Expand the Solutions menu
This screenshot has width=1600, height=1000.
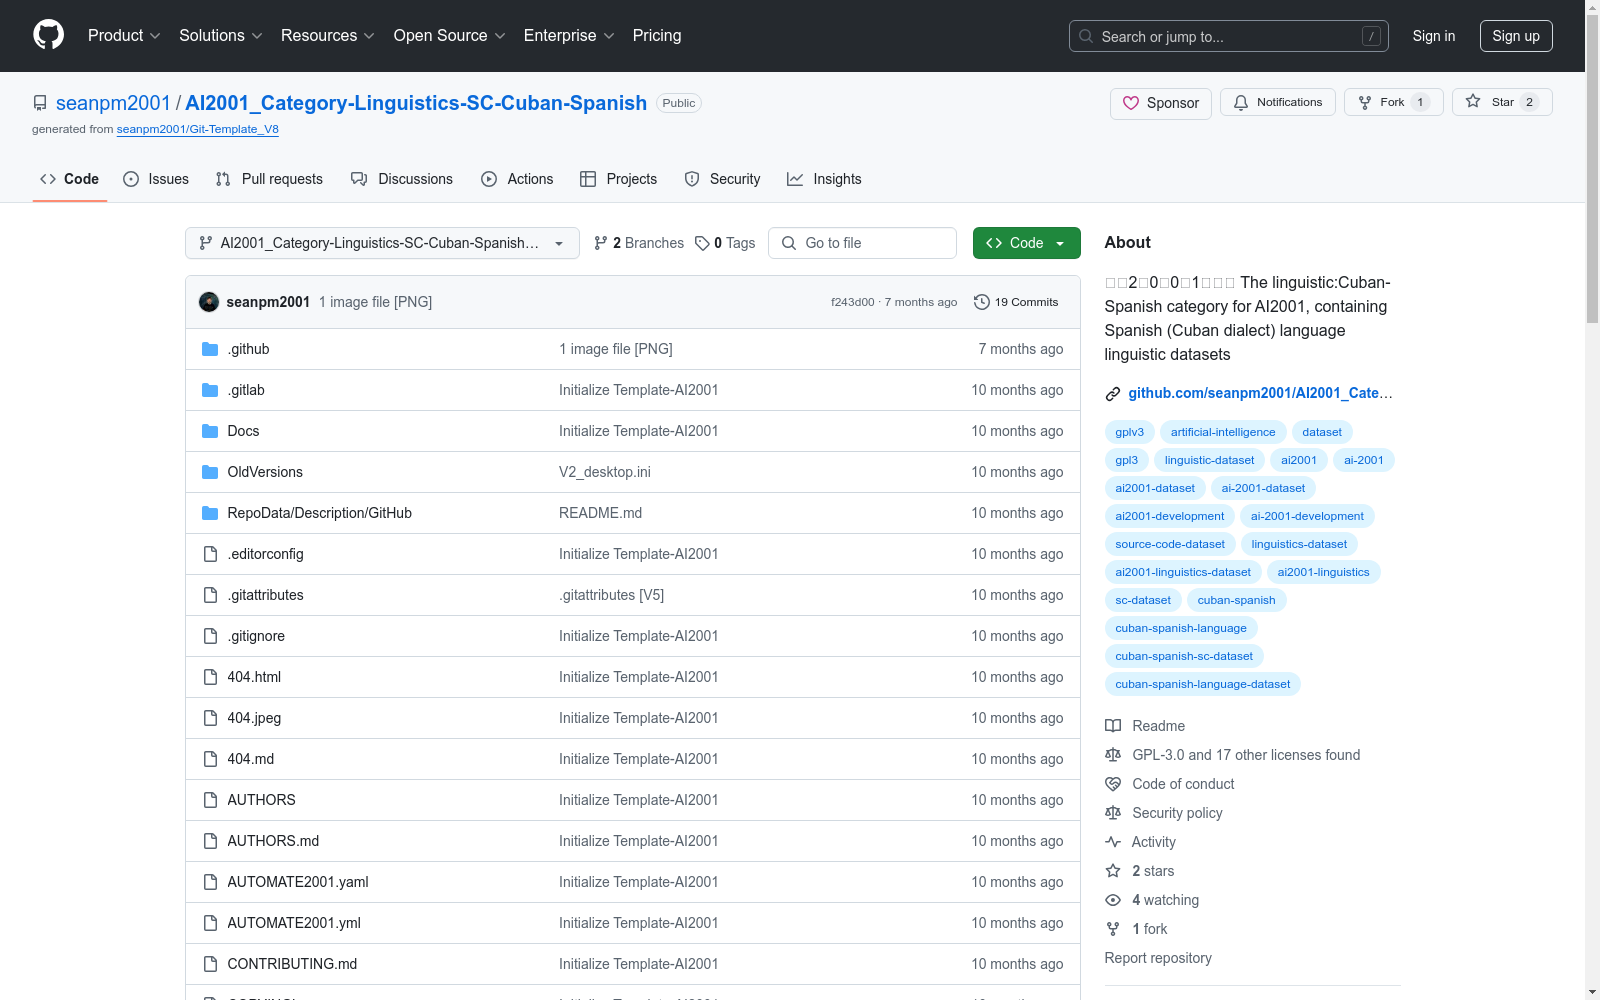pyautogui.click(x=221, y=35)
